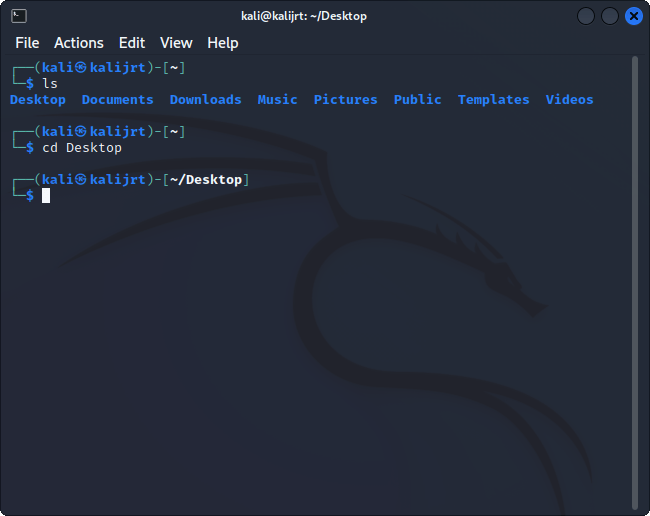Image resolution: width=650 pixels, height=516 pixels.
Task: Open the Edit menu
Action: coord(132,43)
